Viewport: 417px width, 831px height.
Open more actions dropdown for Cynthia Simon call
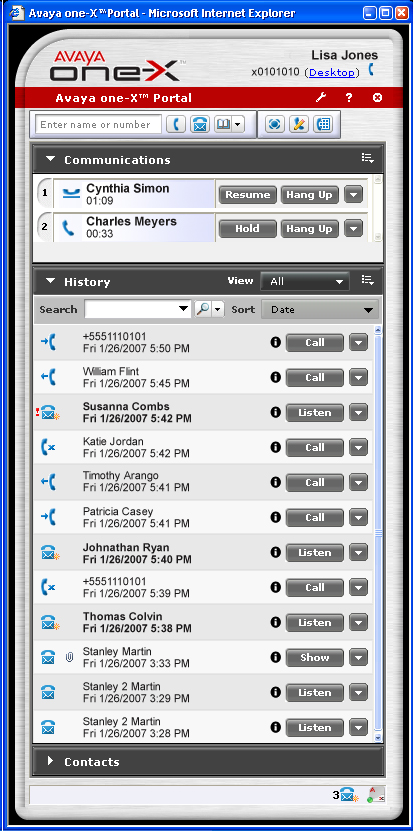click(x=353, y=195)
